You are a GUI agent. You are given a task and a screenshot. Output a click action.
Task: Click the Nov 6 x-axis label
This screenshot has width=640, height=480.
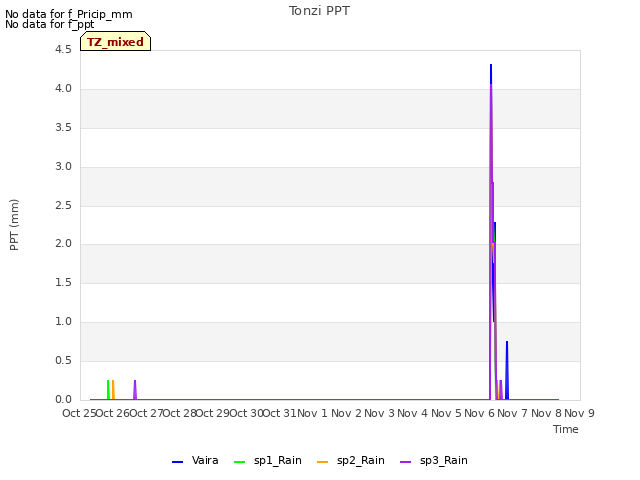[x=480, y=413]
